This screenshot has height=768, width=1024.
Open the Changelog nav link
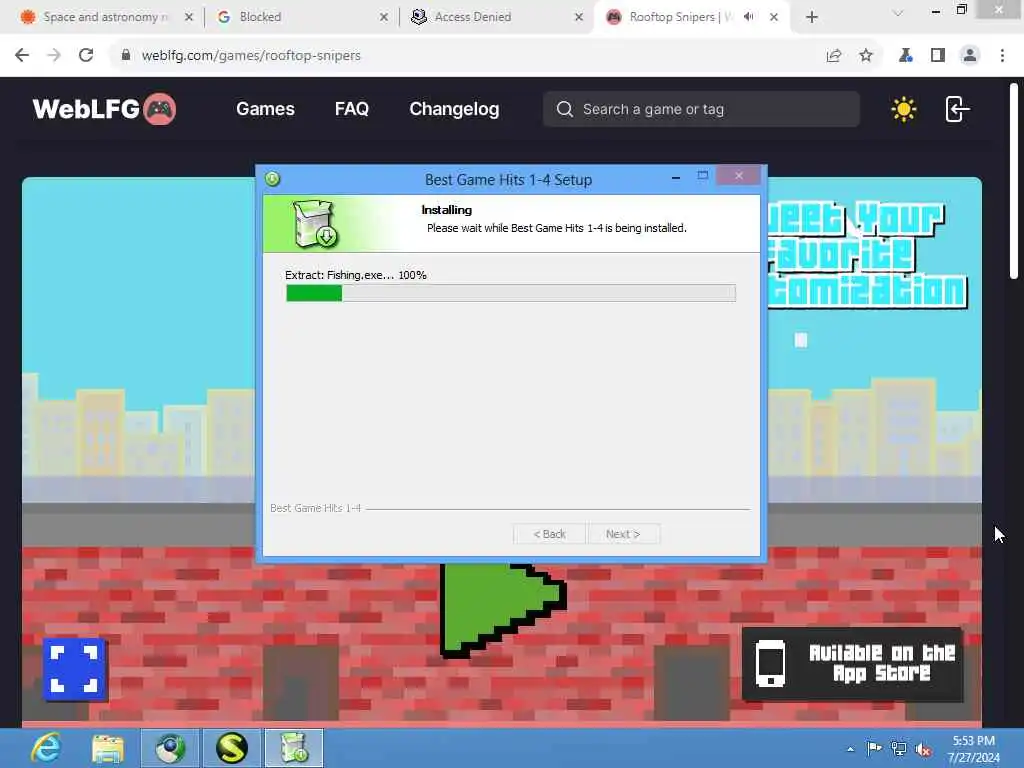point(454,109)
